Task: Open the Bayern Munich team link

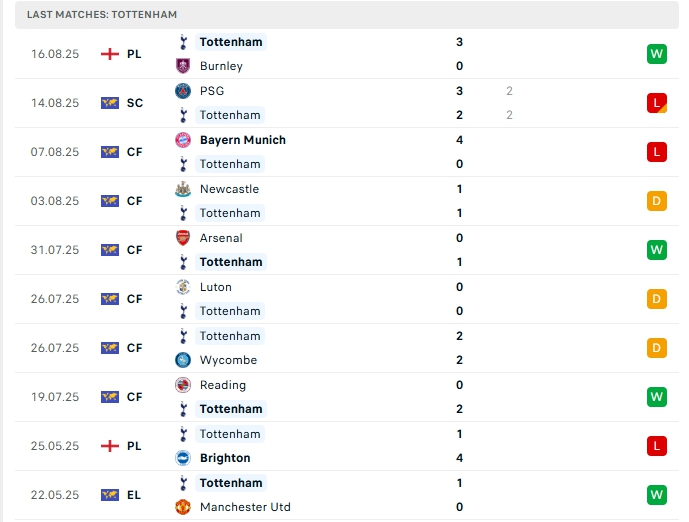Action: pyautogui.click(x=242, y=140)
